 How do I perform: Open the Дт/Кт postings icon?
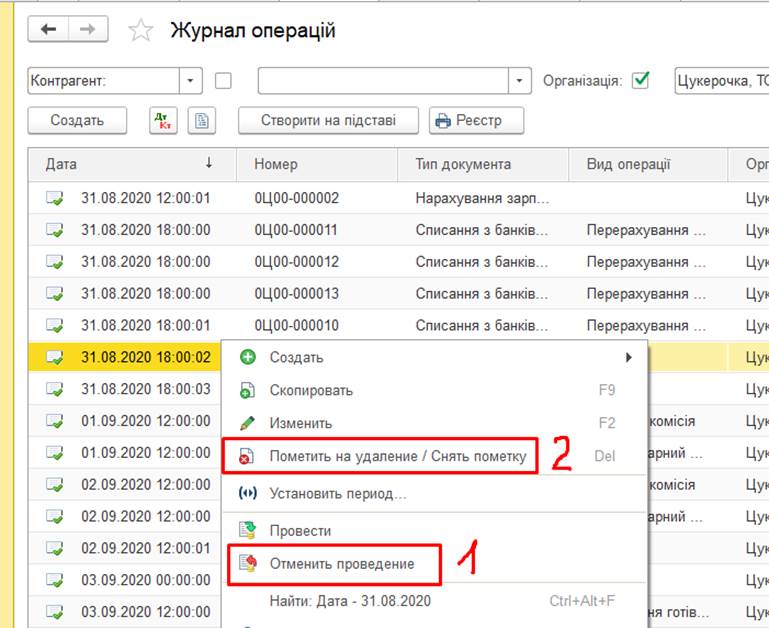[x=162, y=121]
